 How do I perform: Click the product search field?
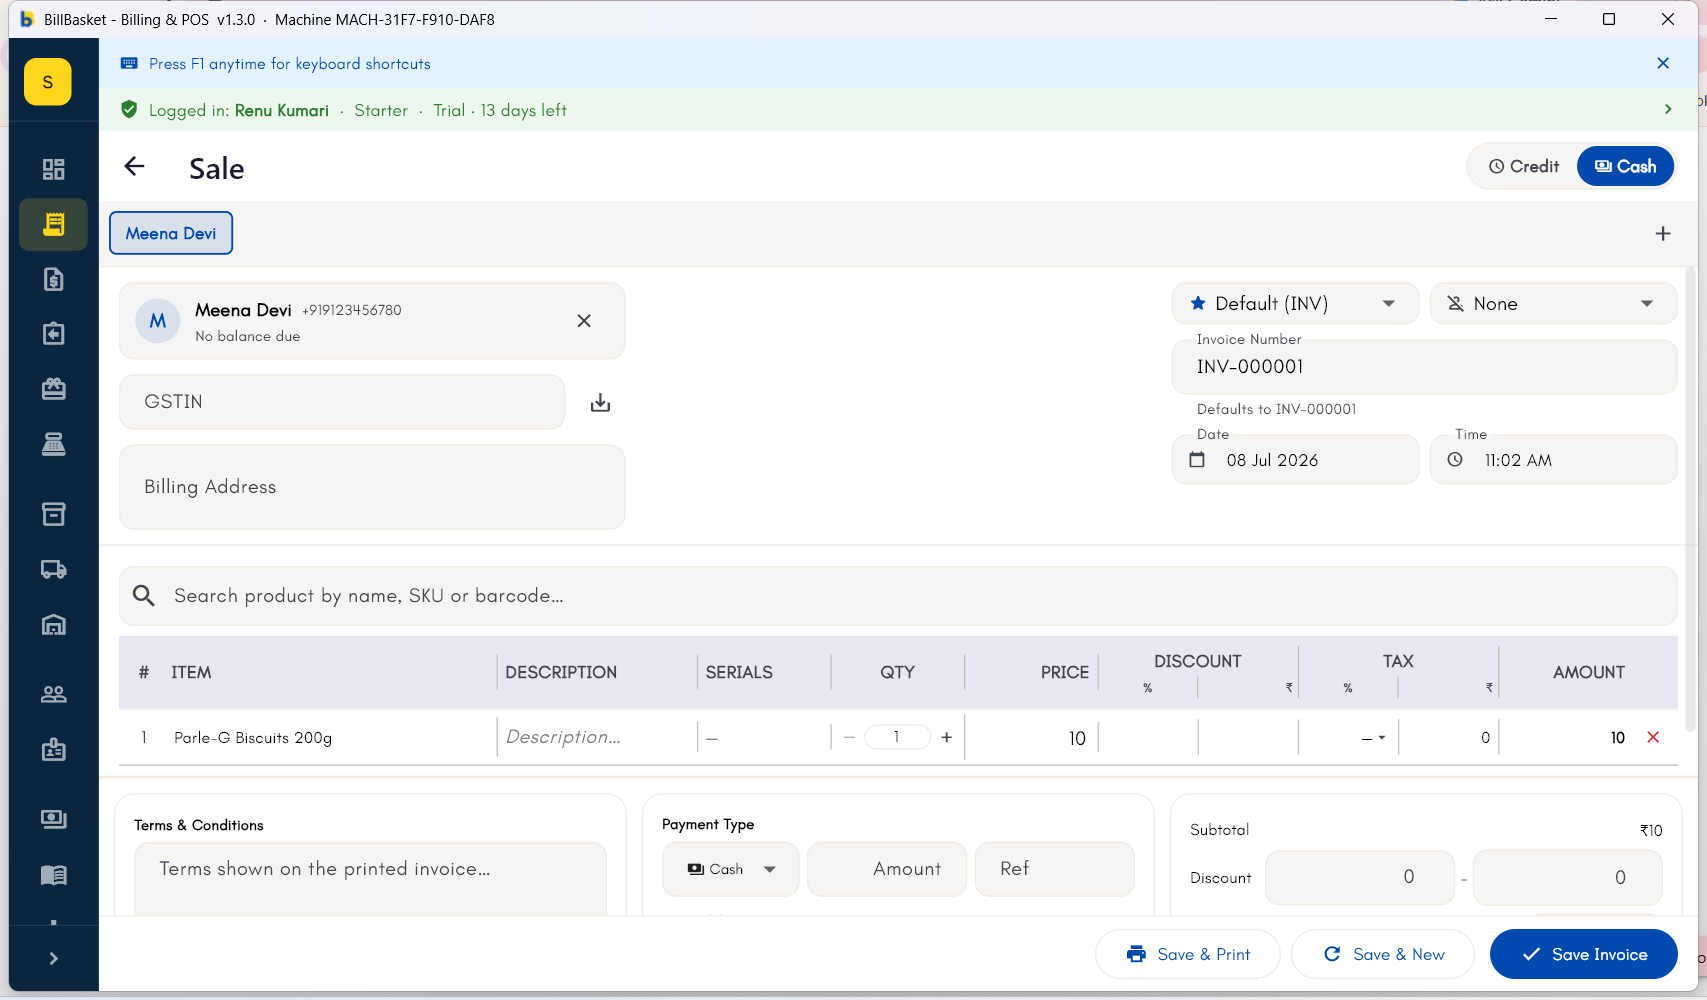(898, 596)
